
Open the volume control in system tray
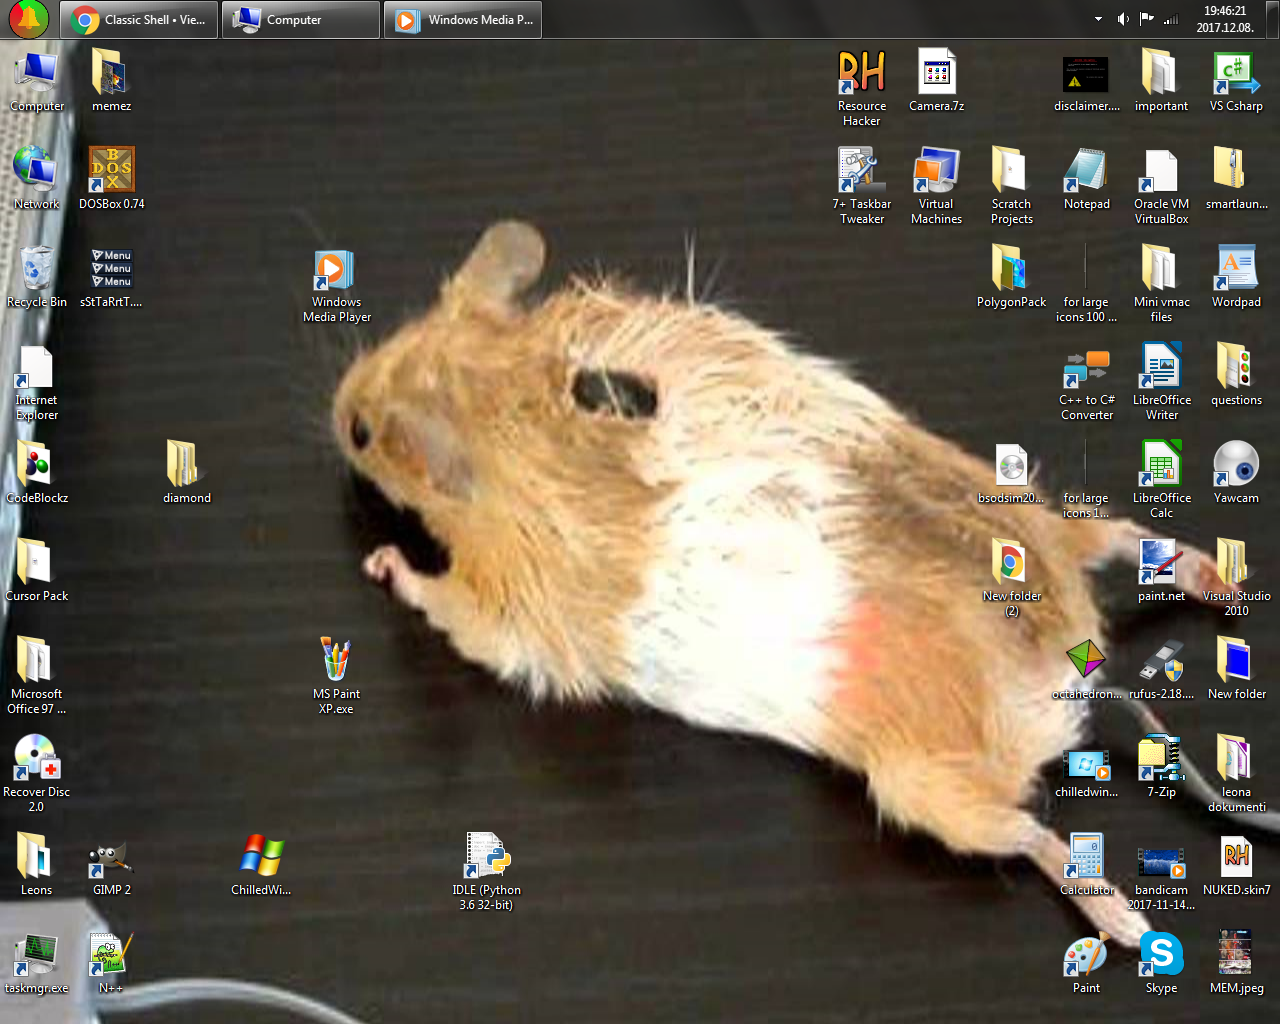[x=1123, y=19]
